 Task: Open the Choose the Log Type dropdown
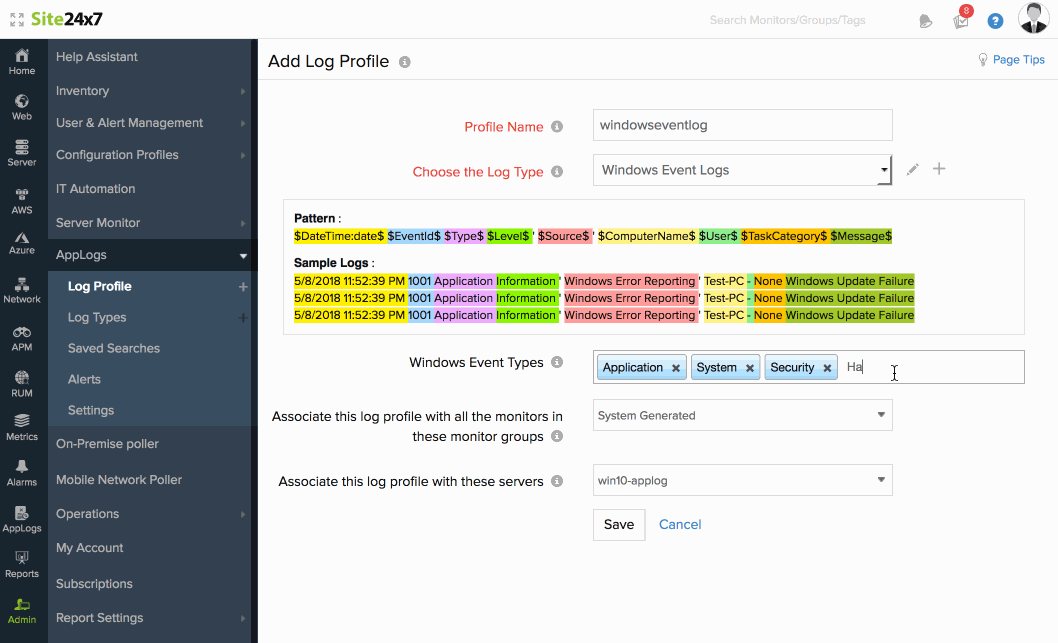741,170
